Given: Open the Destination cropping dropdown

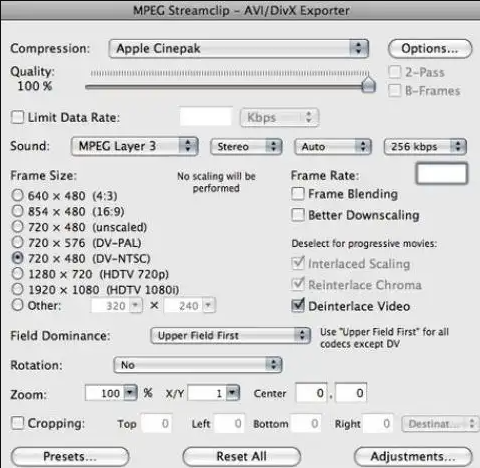Looking at the screenshot, I should tap(440, 424).
